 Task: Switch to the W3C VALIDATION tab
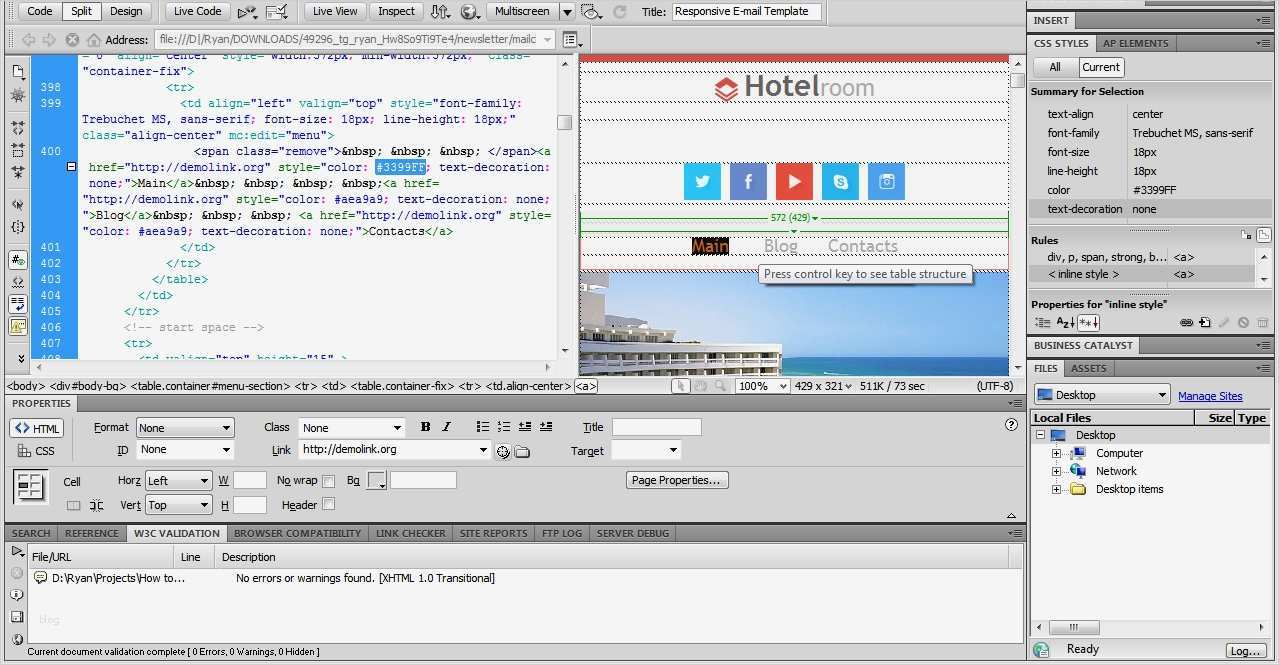pyautogui.click(x=176, y=533)
